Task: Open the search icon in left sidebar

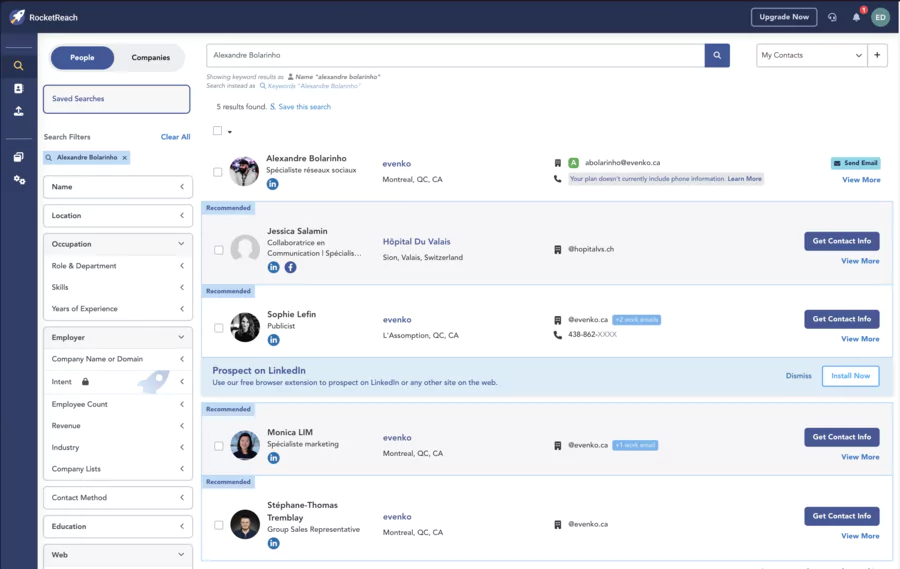Action: (18, 65)
